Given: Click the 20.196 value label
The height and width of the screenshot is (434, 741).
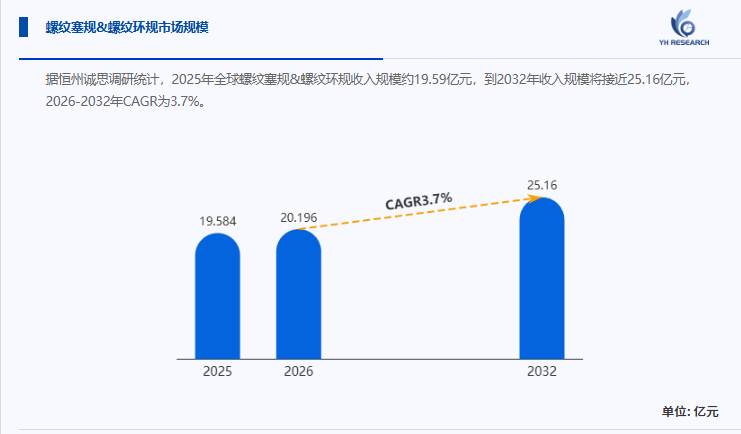Looking at the screenshot, I should point(298,218).
